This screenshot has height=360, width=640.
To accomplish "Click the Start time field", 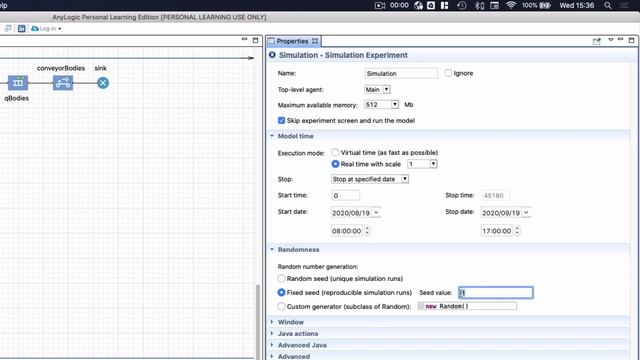I will tap(346, 196).
